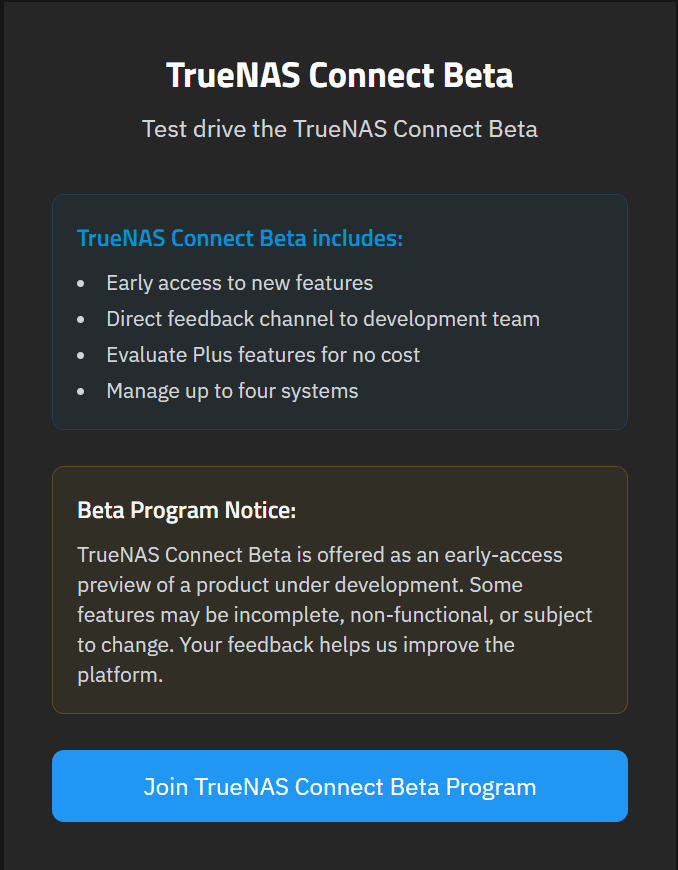Click the "Test drive the TrueNAS Connect Beta" subtitle
This screenshot has width=678, height=870.
click(x=340, y=129)
